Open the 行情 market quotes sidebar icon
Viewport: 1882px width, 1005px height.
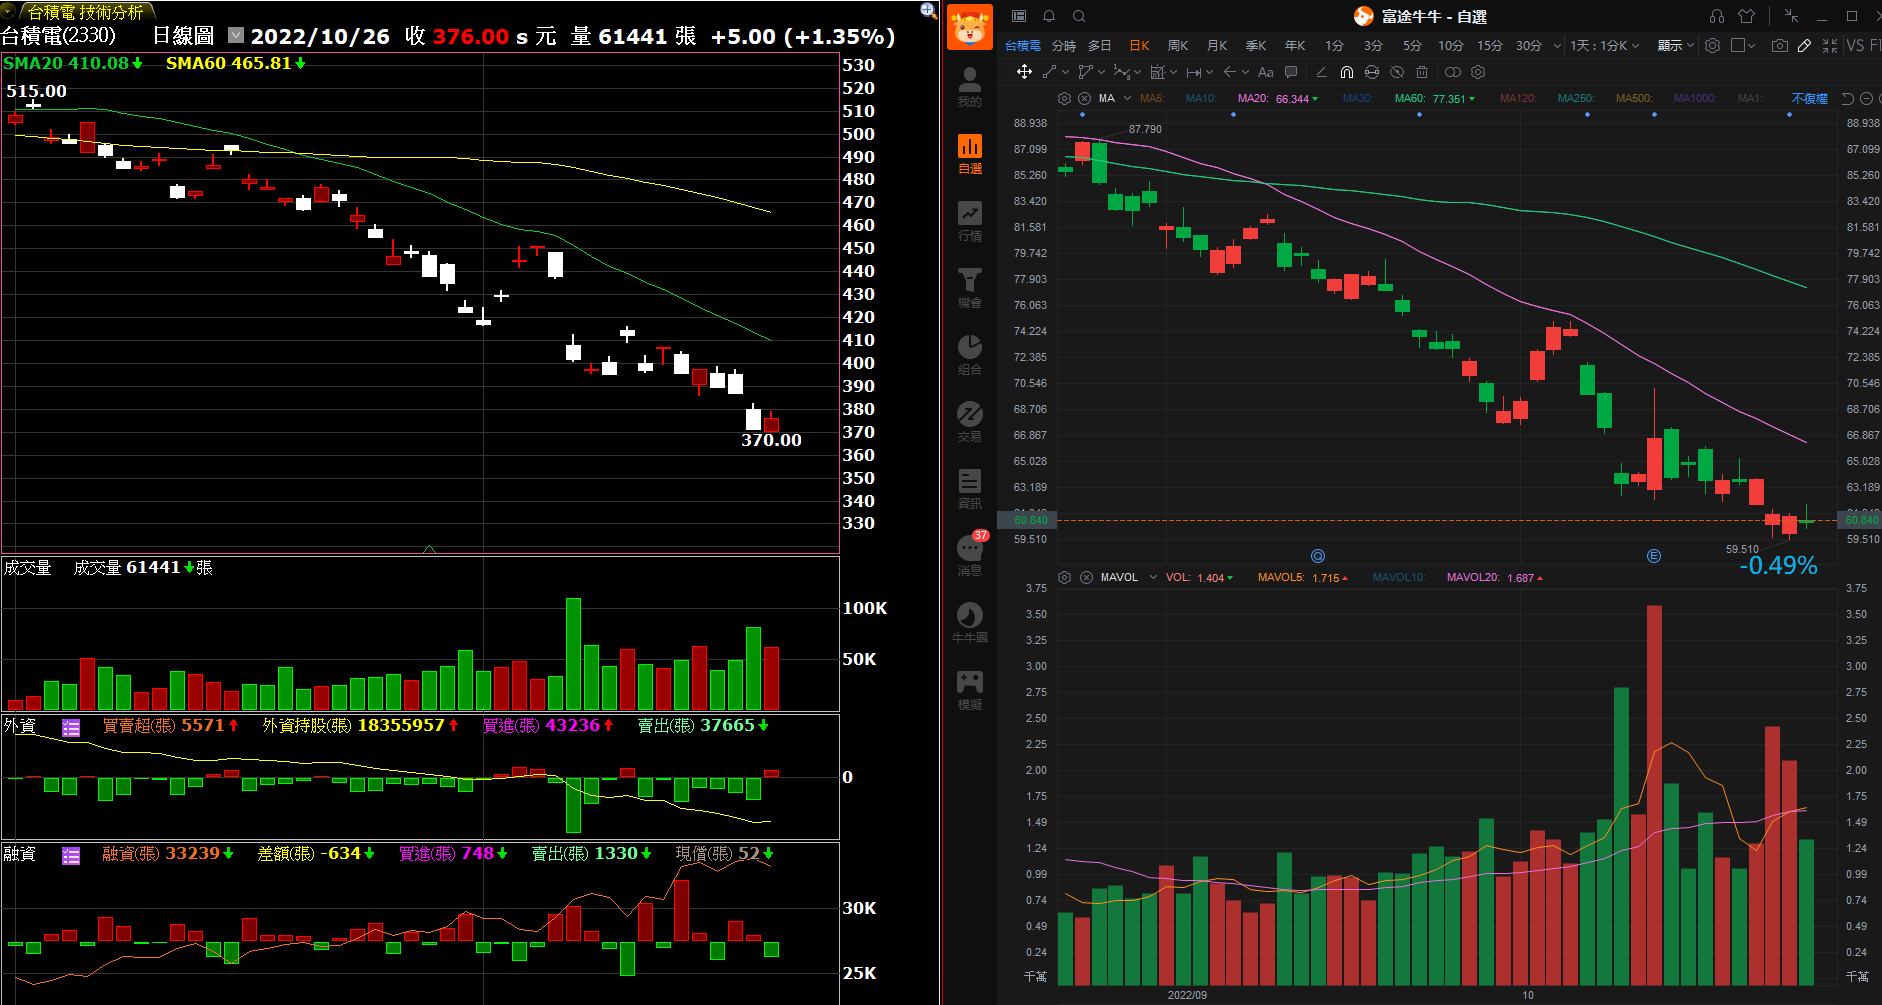[x=969, y=221]
